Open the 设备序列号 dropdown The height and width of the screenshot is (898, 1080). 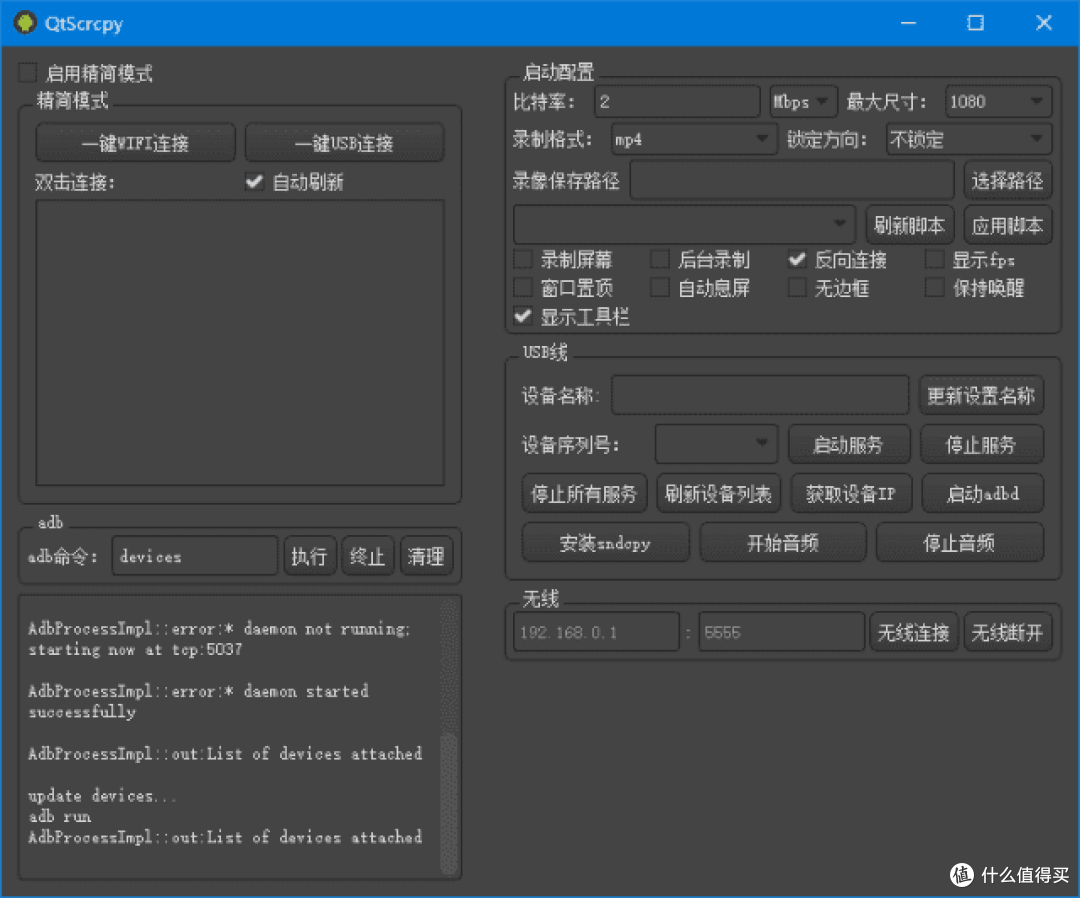point(716,444)
